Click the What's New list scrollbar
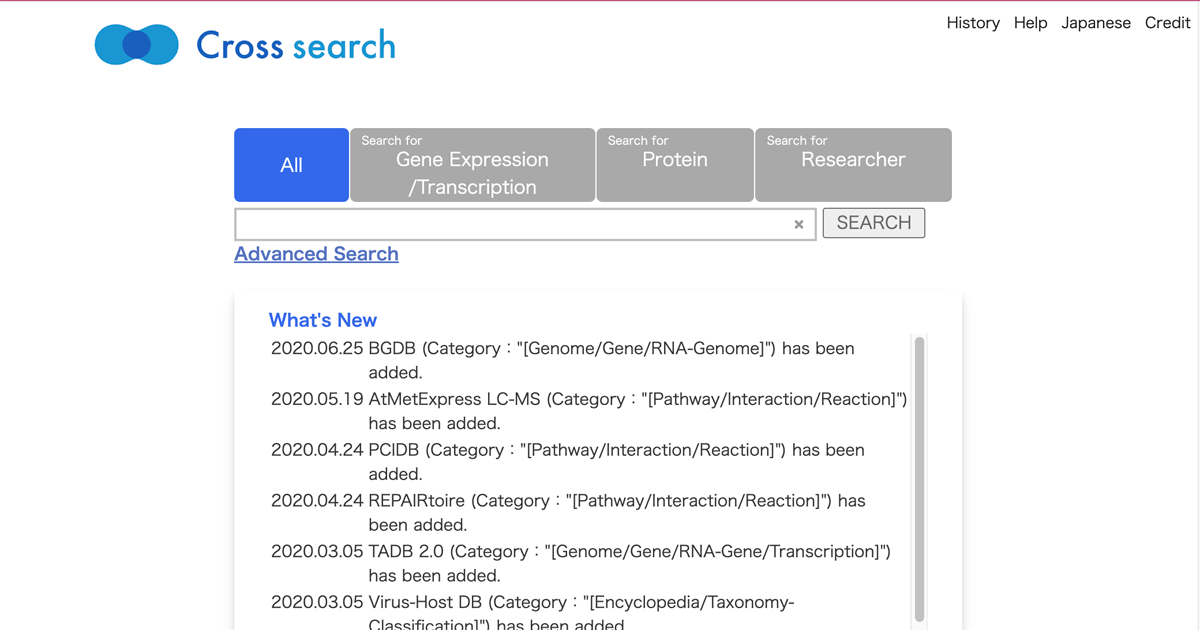Viewport: 1200px width, 630px height. [x=919, y=478]
